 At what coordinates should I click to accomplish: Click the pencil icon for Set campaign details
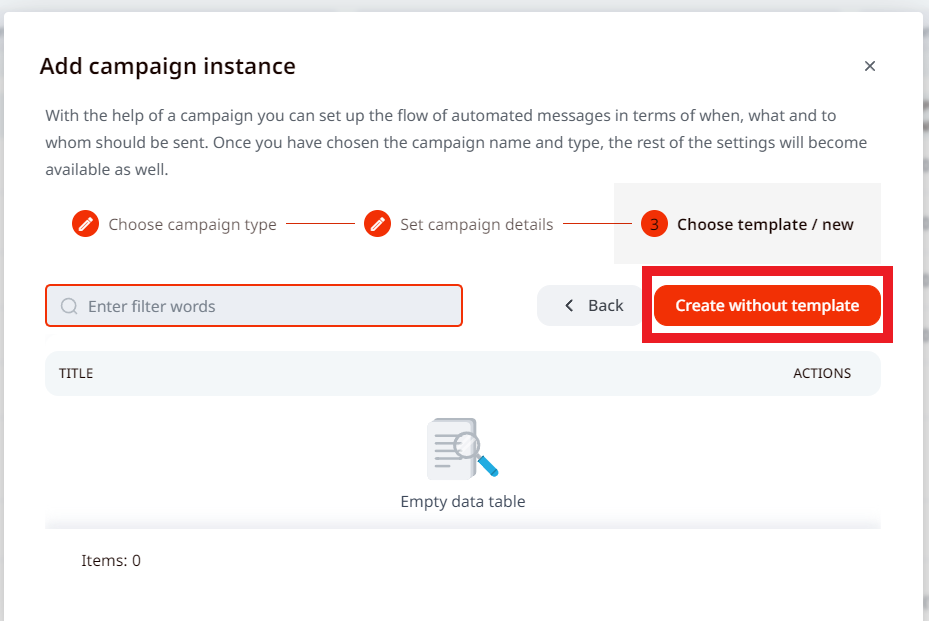click(377, 224)
